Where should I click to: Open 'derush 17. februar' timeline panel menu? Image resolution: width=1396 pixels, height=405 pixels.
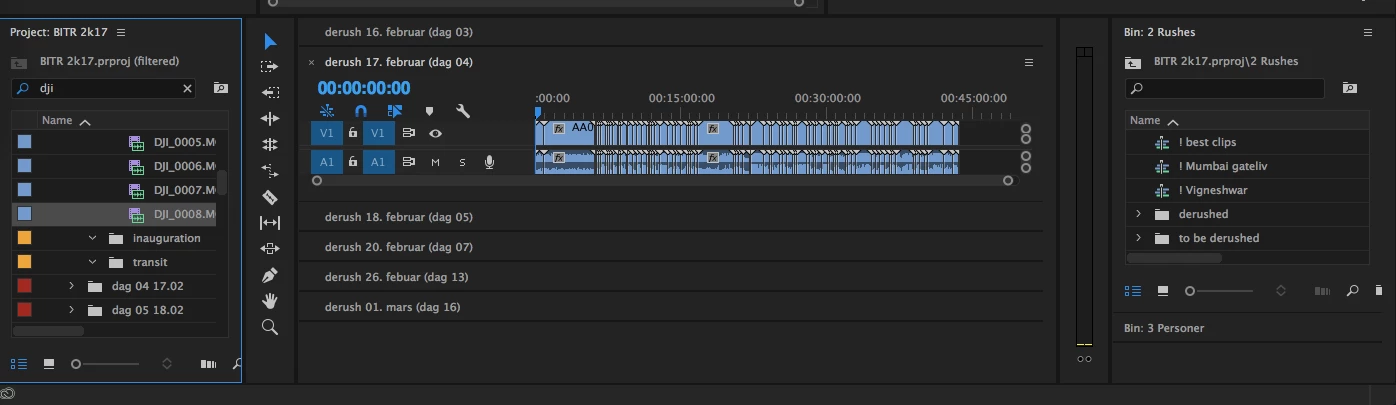point(1029,62)
